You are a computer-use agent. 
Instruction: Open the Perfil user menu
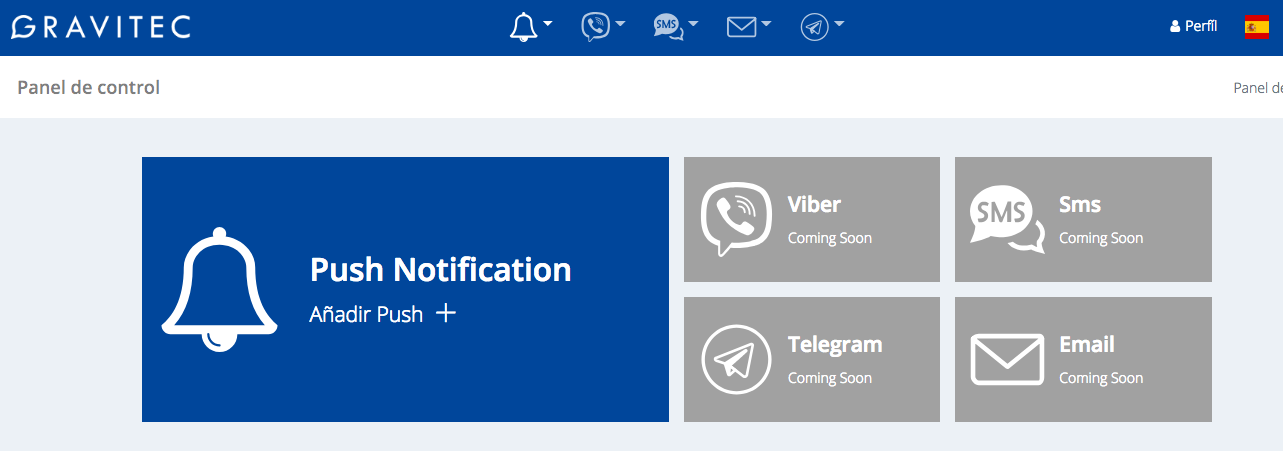tap(1194, 27)
